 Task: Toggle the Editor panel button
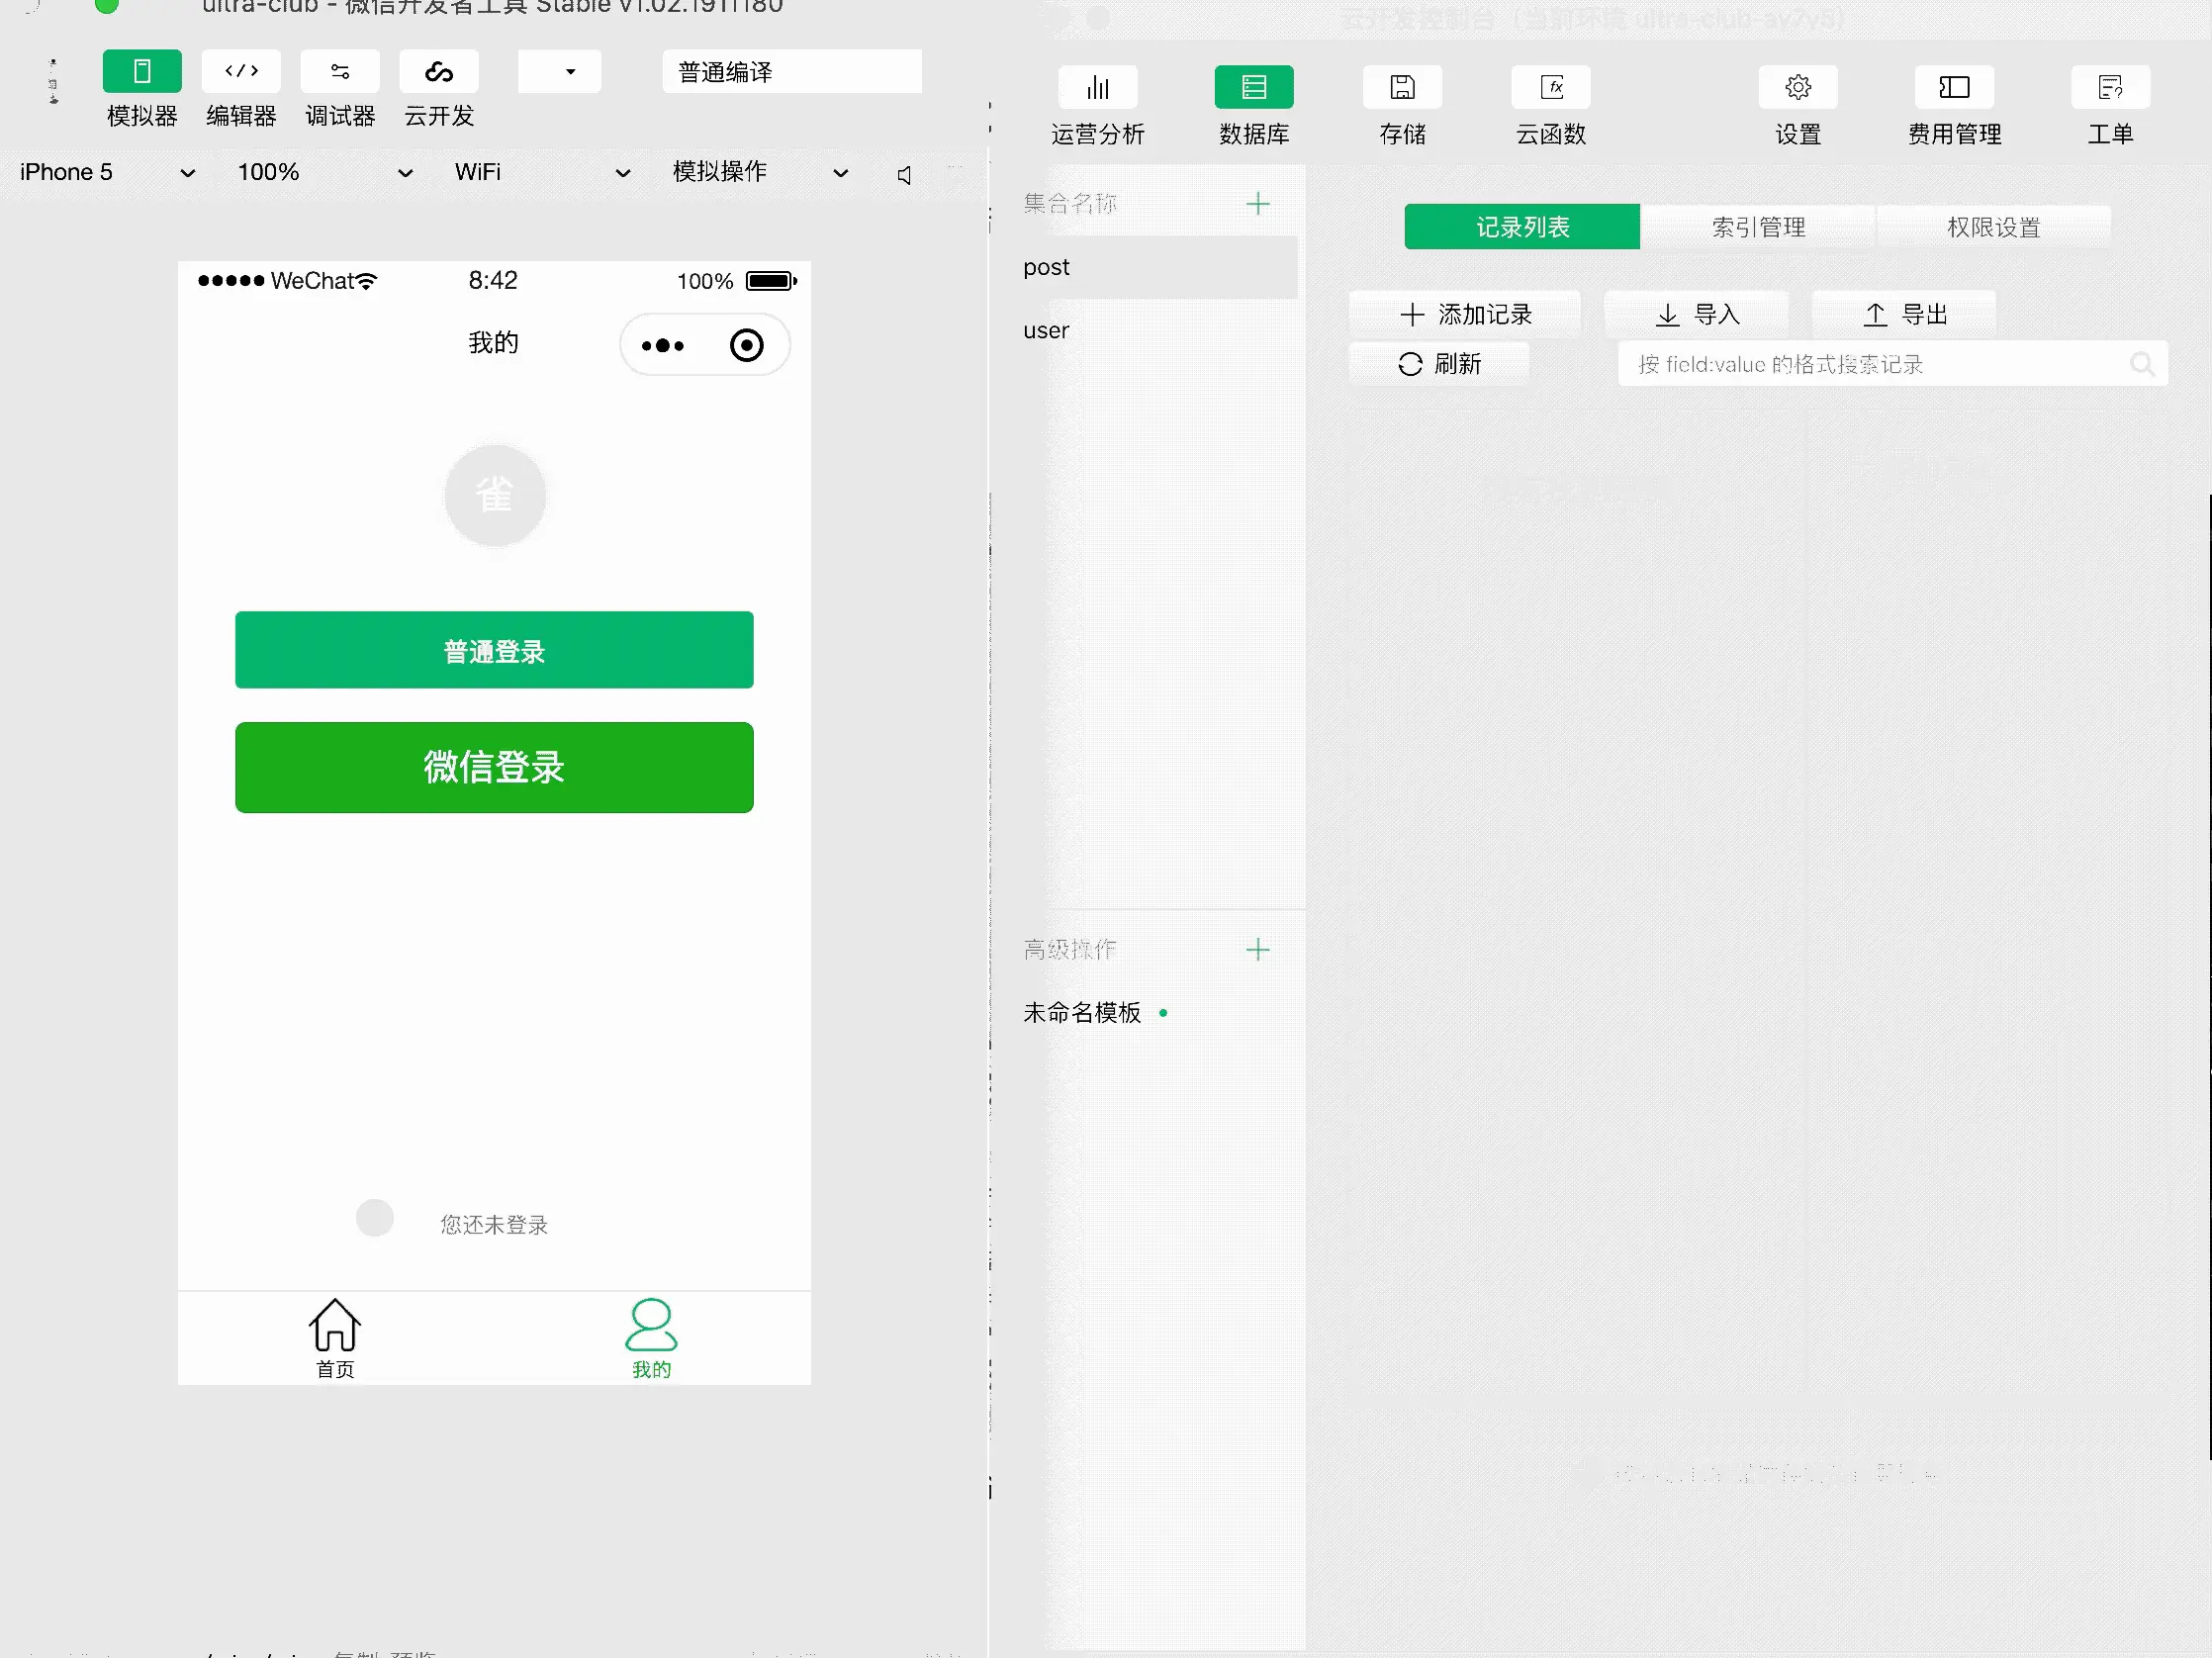(241, 71)
